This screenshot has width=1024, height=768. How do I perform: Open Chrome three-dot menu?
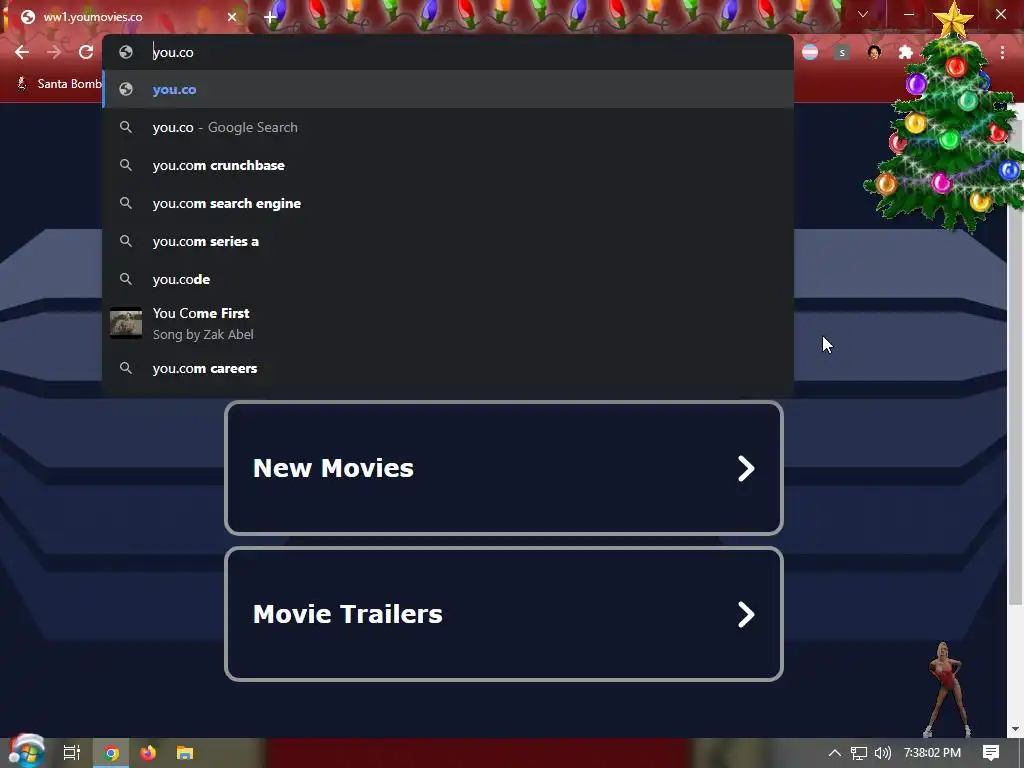click(1002, 52)
